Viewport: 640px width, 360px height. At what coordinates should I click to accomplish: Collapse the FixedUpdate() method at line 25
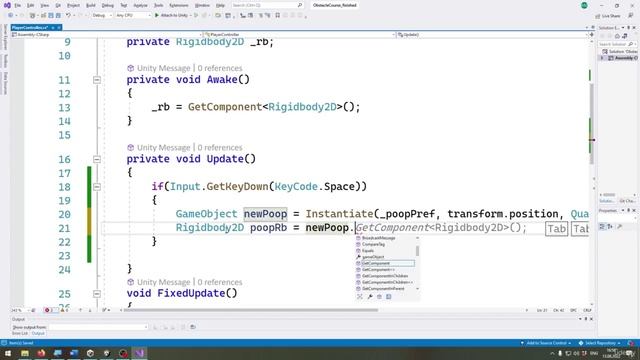(97, 293)
